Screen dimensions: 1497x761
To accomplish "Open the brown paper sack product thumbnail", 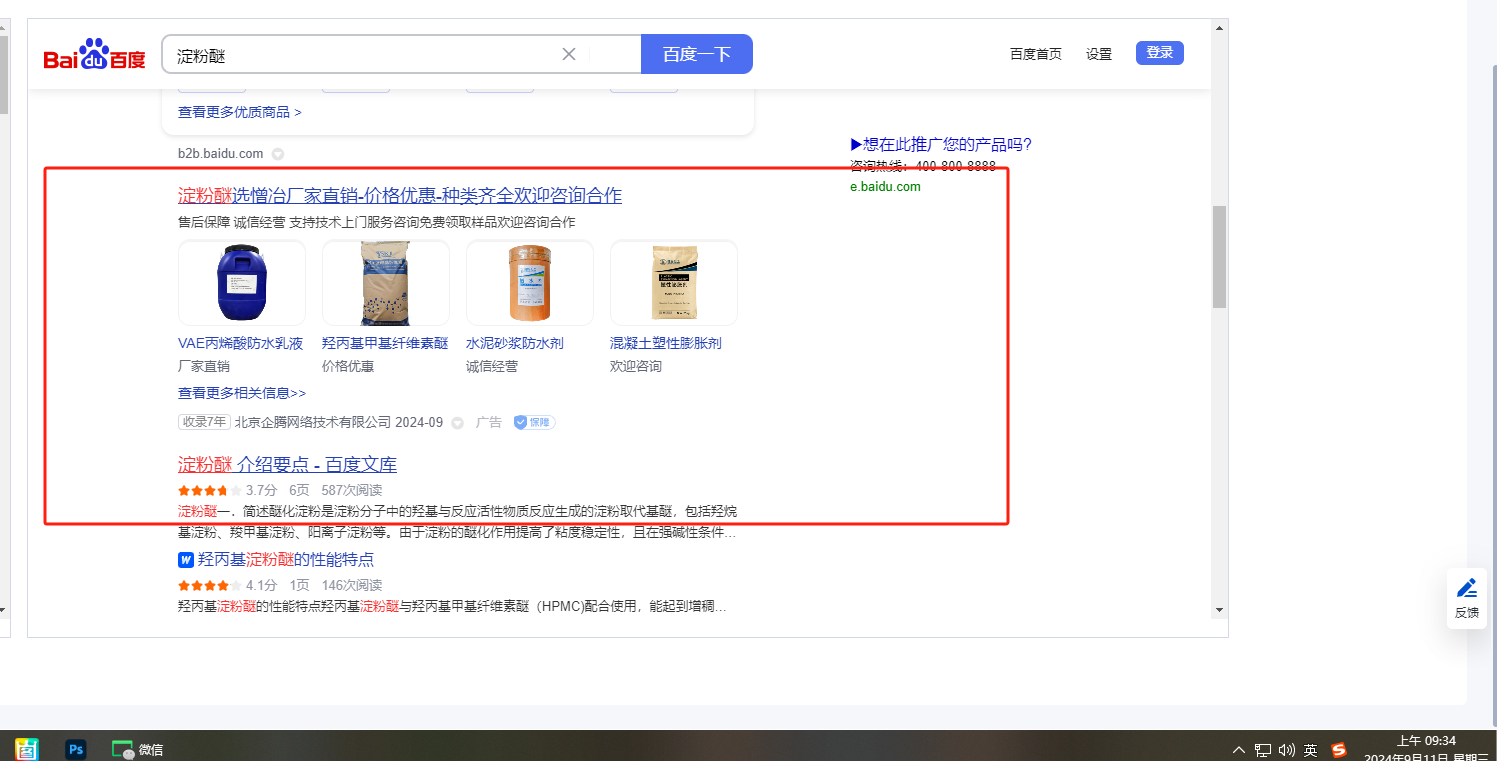I will click(386, 283).
